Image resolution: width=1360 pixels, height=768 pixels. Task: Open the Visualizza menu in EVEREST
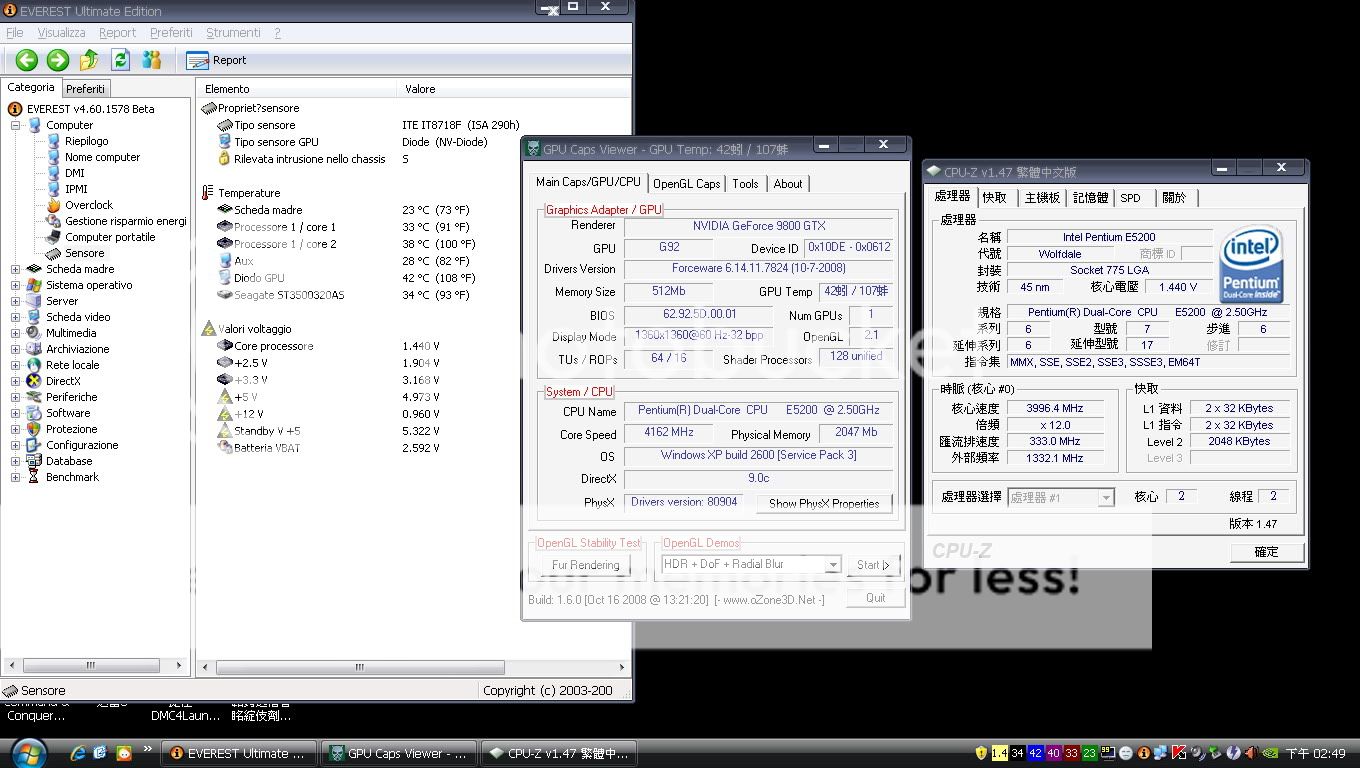click(61, 33)
